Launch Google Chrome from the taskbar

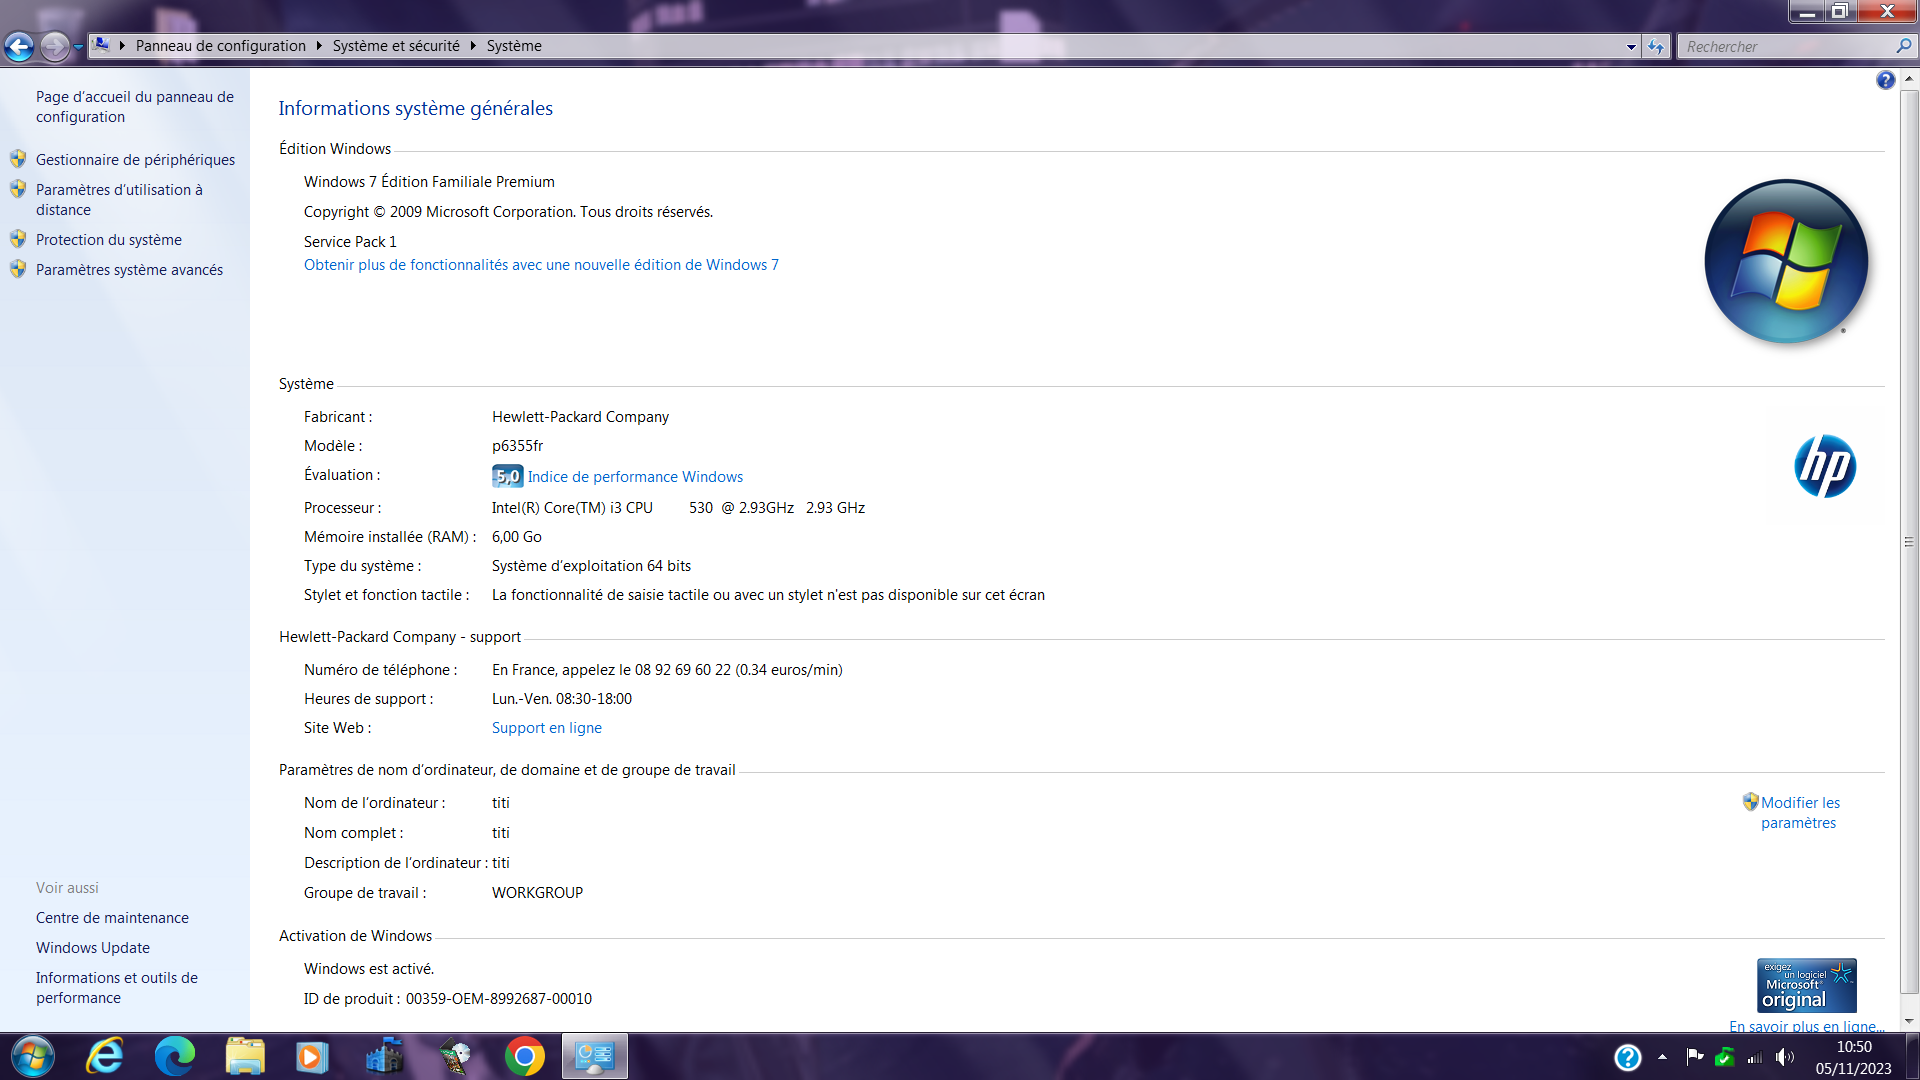(x=524, y=1056)
